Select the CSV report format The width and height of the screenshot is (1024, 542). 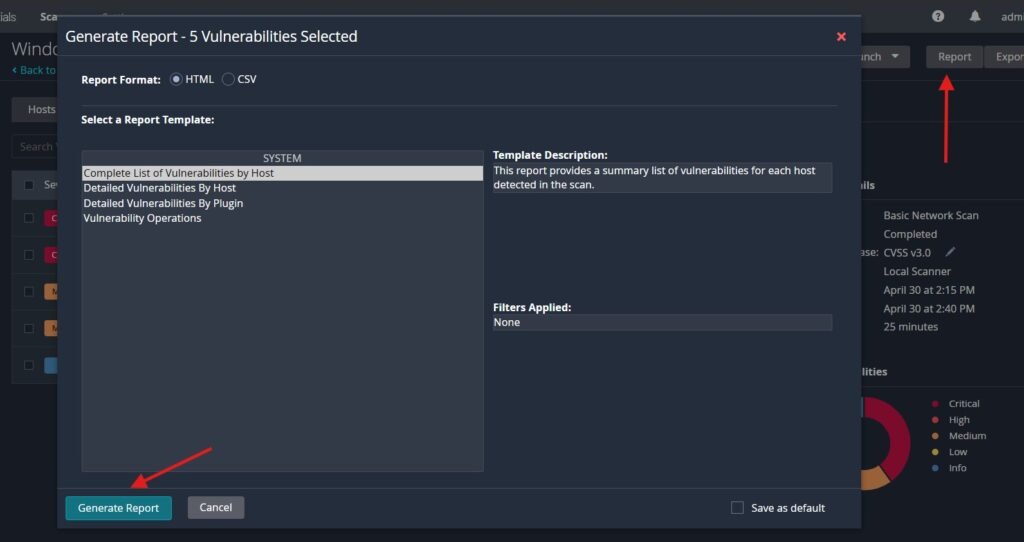click(x=229, y=79)
